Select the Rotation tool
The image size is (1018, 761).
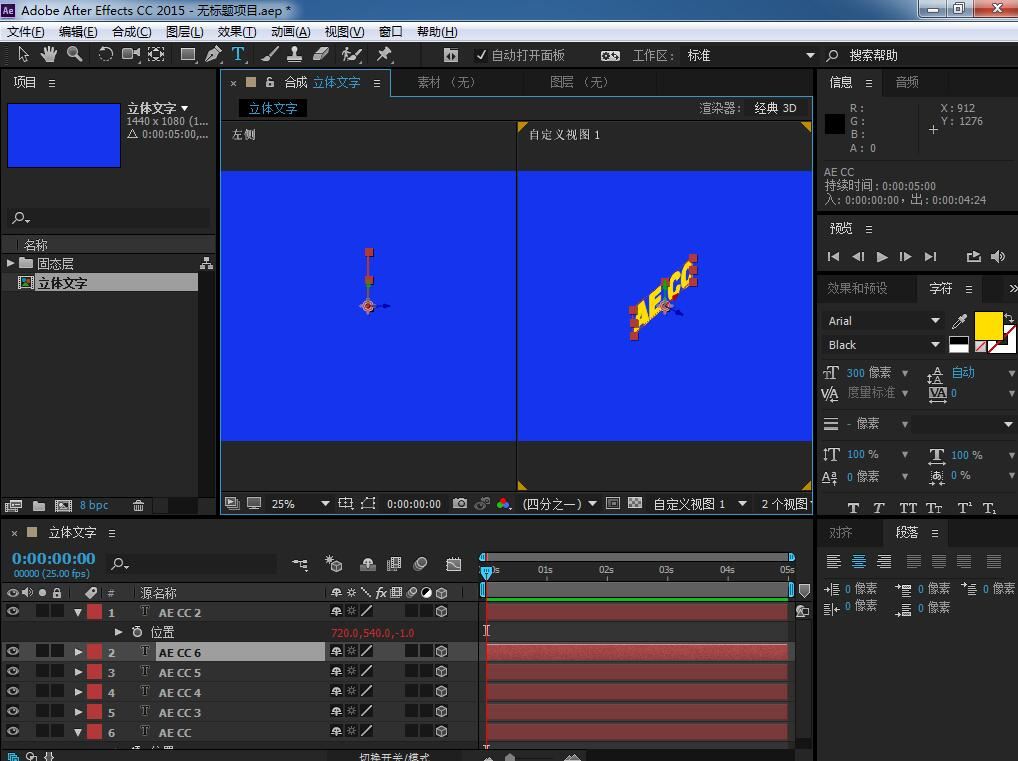tap(105, 55)
